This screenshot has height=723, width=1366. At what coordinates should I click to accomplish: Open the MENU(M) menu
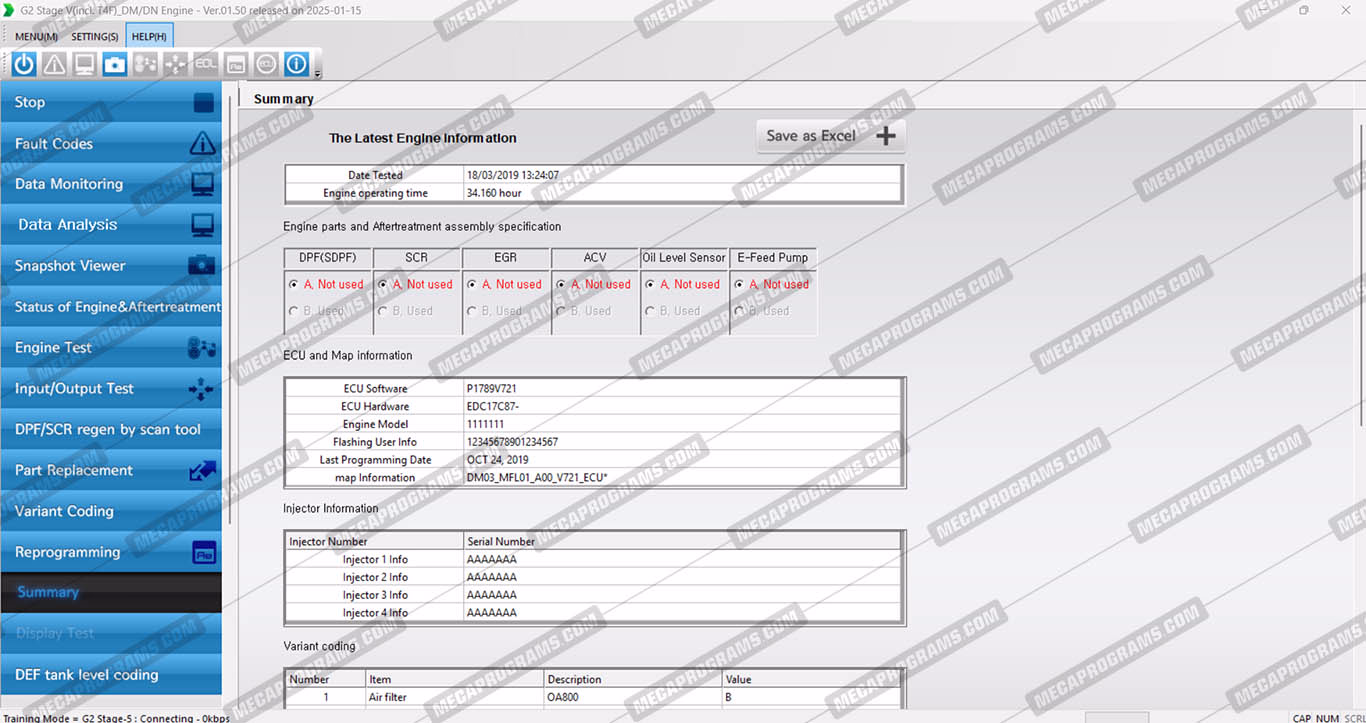(36, 37)
